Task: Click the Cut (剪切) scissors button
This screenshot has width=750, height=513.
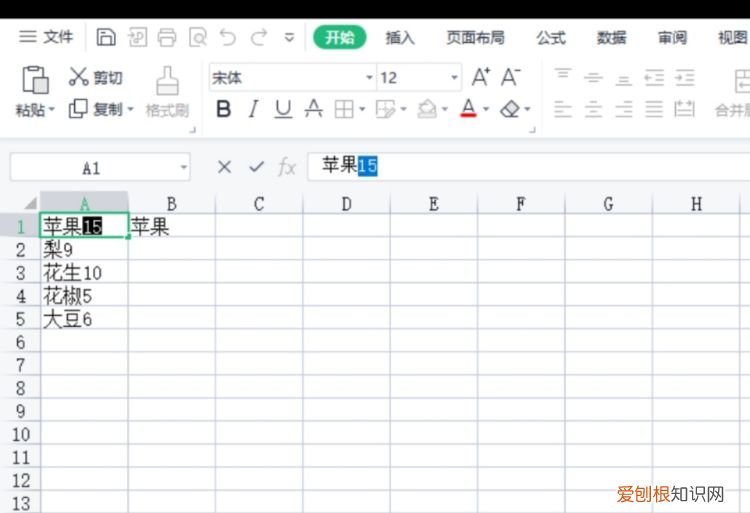Action: 95,77
